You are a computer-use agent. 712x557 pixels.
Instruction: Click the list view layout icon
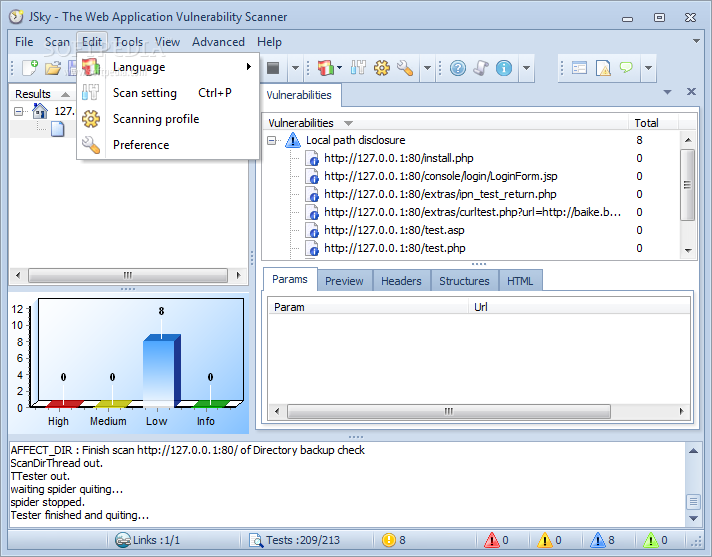click(579, 68)
